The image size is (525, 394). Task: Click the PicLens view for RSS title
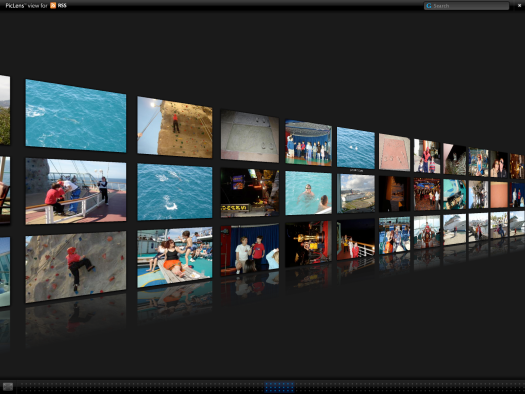36,5
